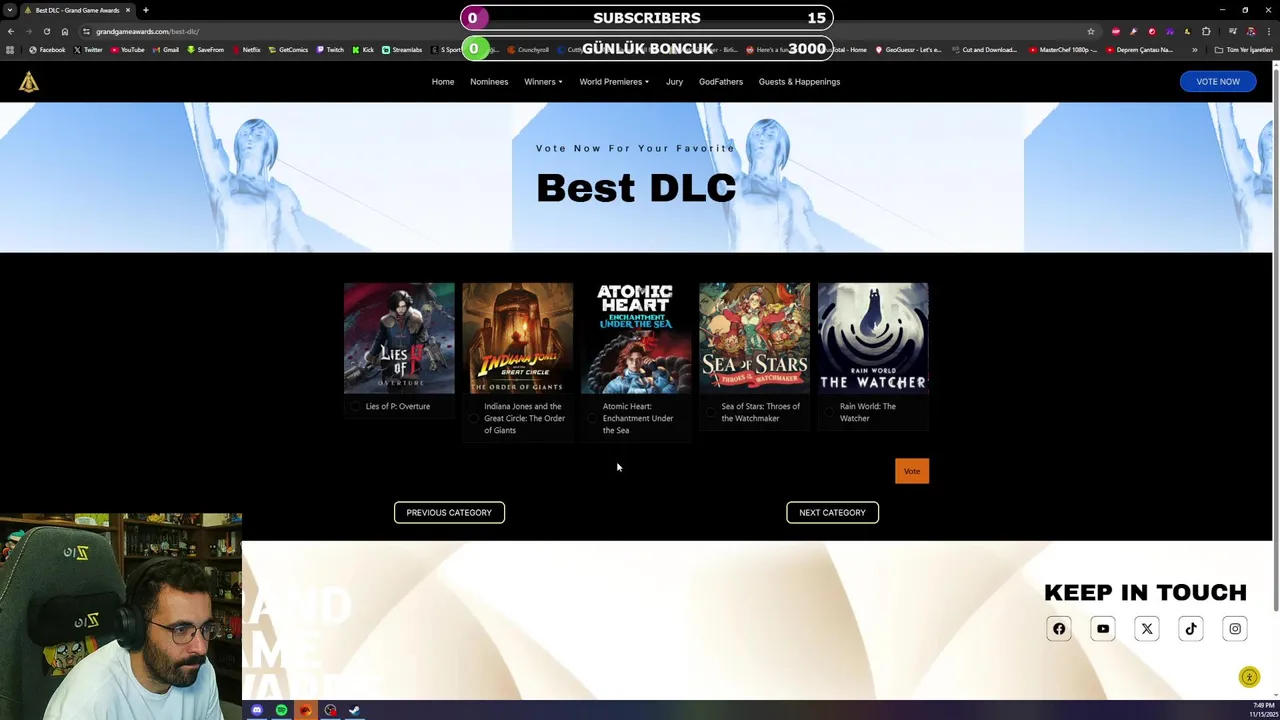This screenshot has height=720, width=1280.
Task: Go to PREVIOUS CATEGORY
Action: point(449,513)
